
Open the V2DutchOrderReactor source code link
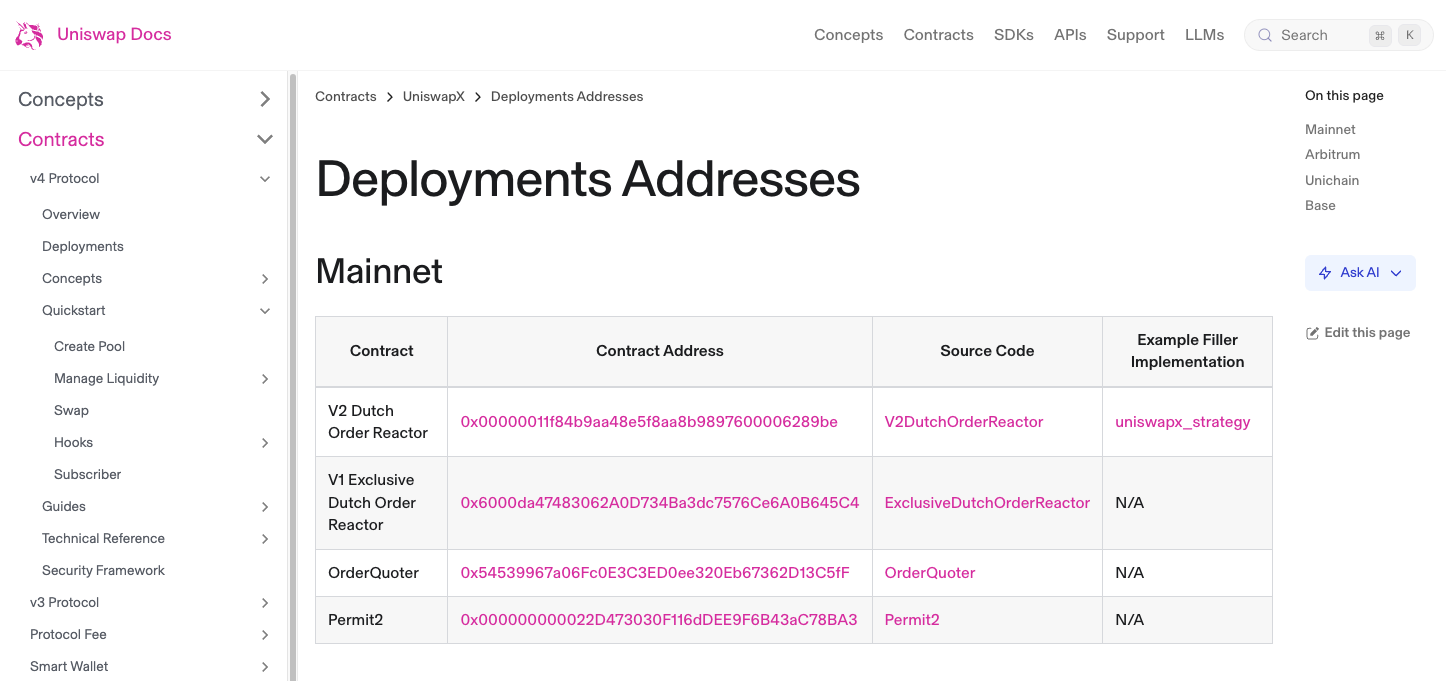pyautogui.click(x=963, y=421)
